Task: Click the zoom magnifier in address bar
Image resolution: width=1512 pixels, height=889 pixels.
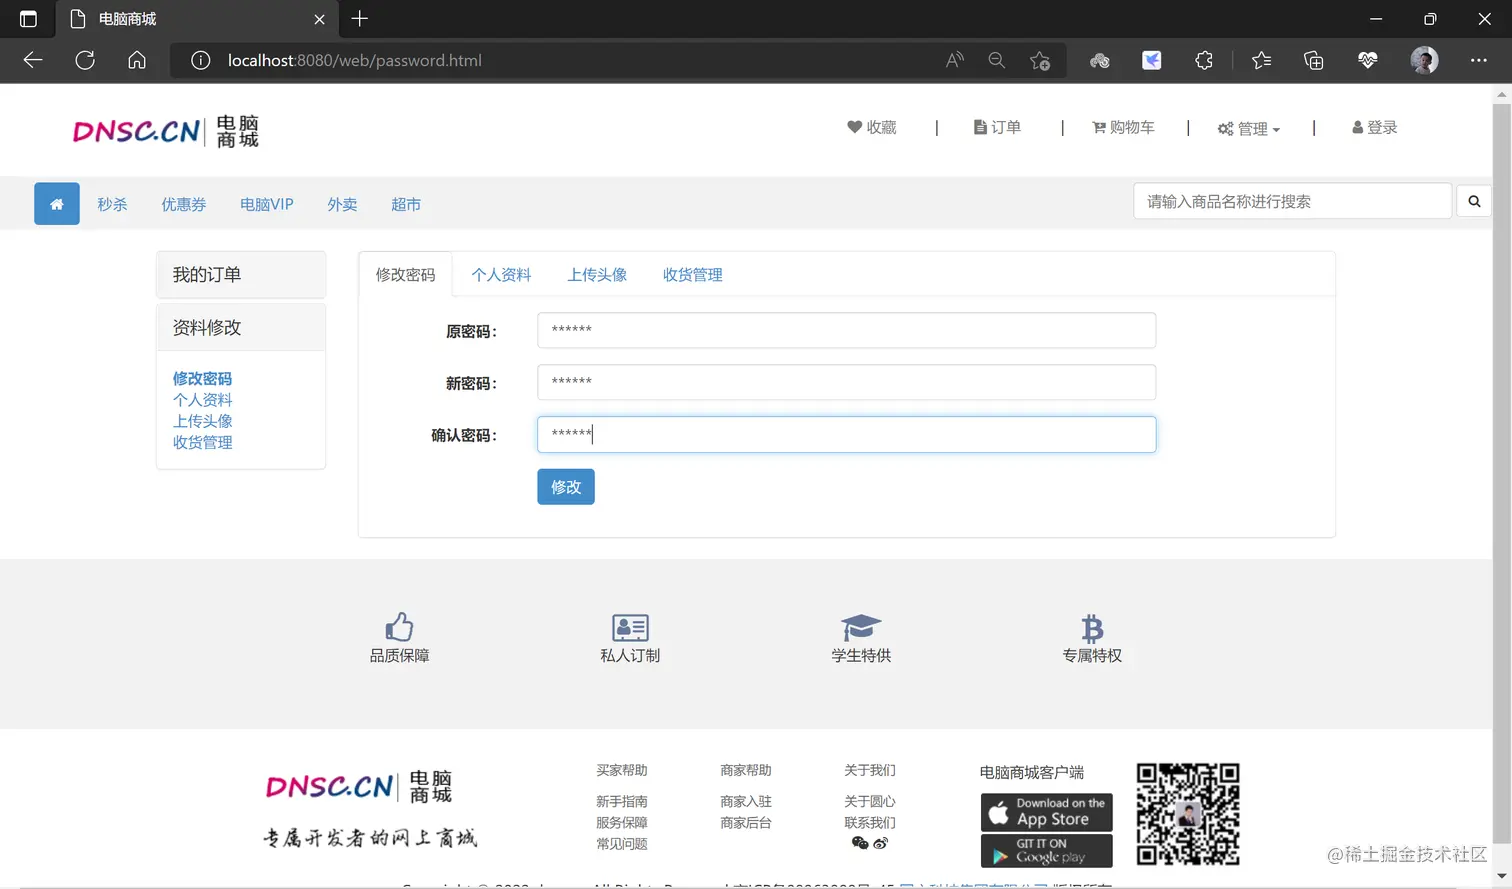Action: click(x=996, y=60)
